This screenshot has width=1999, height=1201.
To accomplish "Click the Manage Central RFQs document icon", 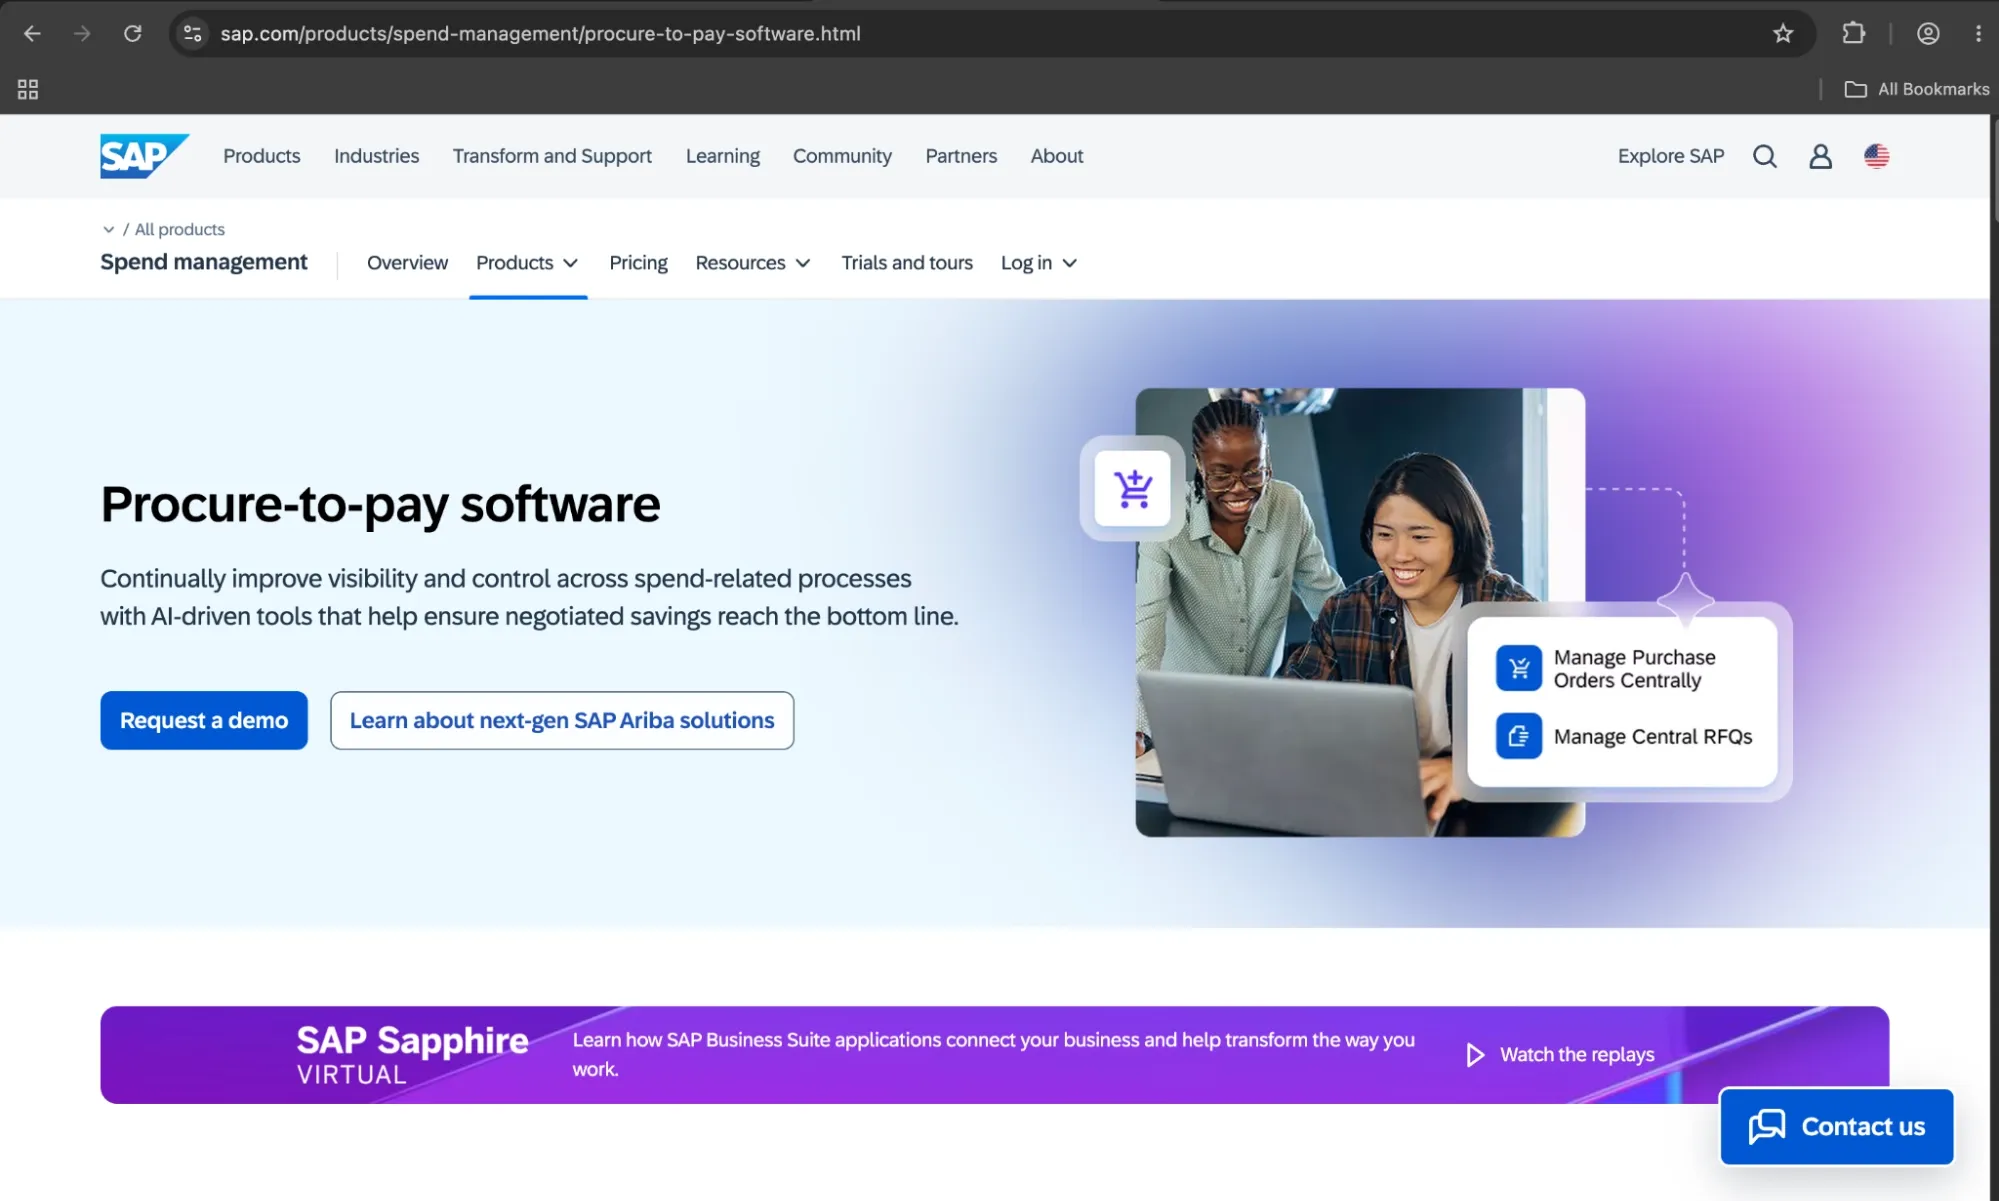I will click(1519, 737).
